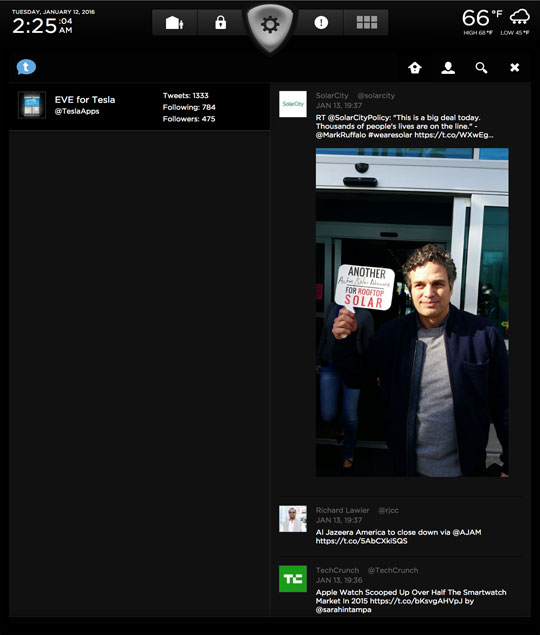
Task: Click the Richard Lawler author name
Action: click(x=342, y=510)
